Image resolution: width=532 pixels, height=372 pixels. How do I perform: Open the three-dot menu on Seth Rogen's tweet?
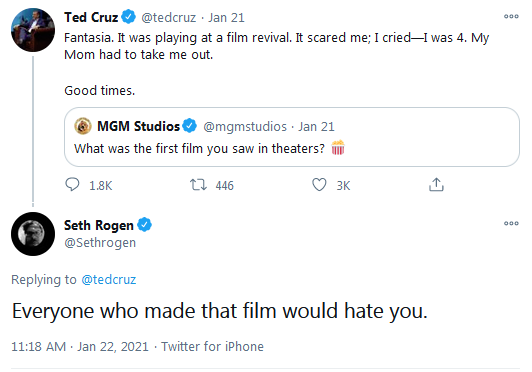click(511, 223)
